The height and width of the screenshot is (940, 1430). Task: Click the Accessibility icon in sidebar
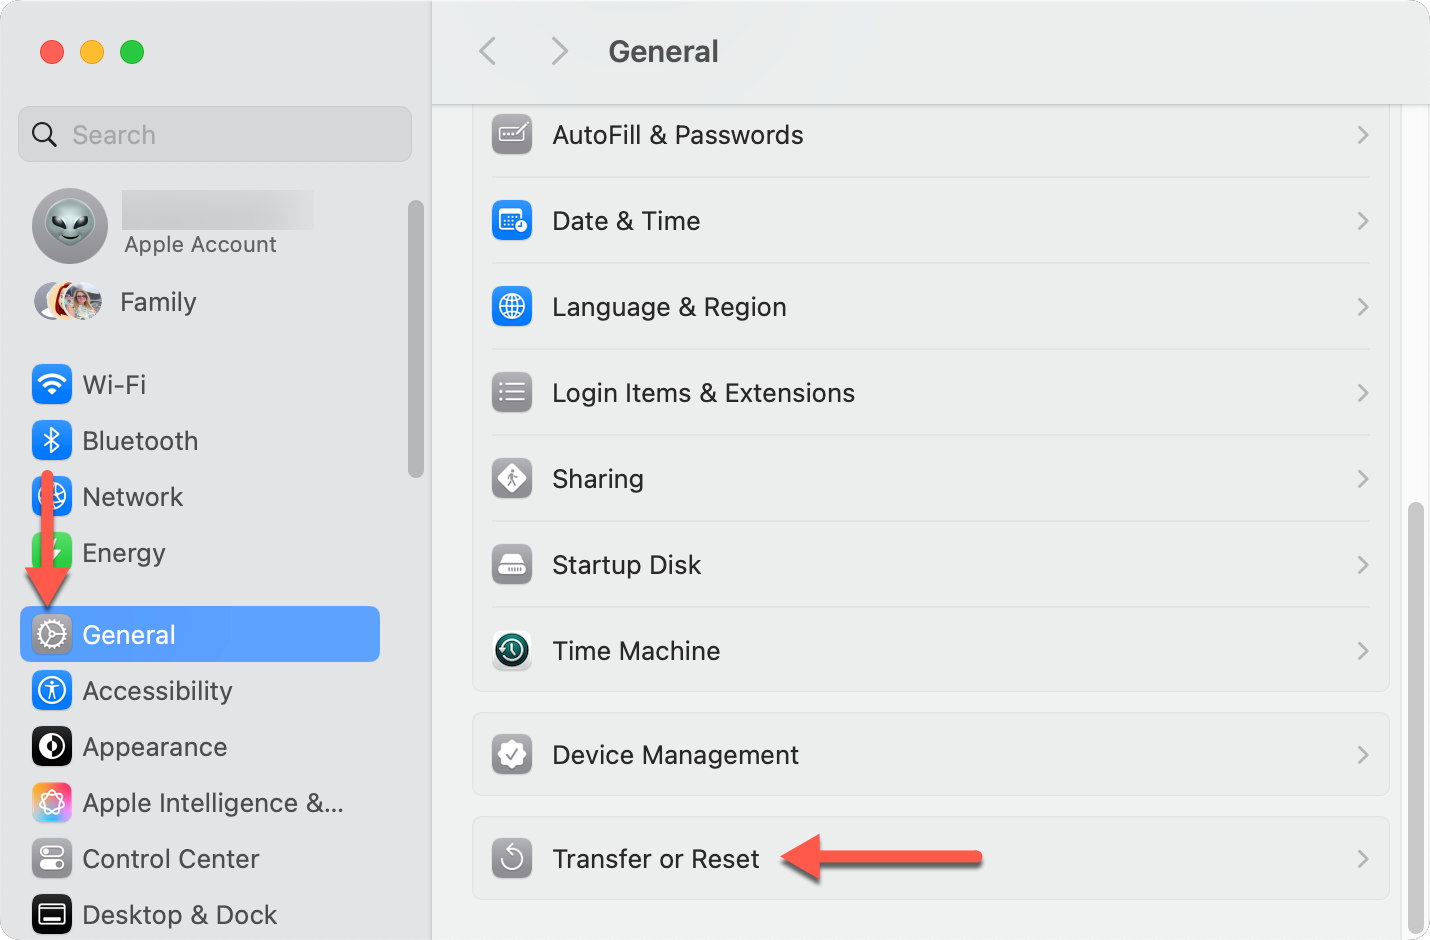coord(52,690)
